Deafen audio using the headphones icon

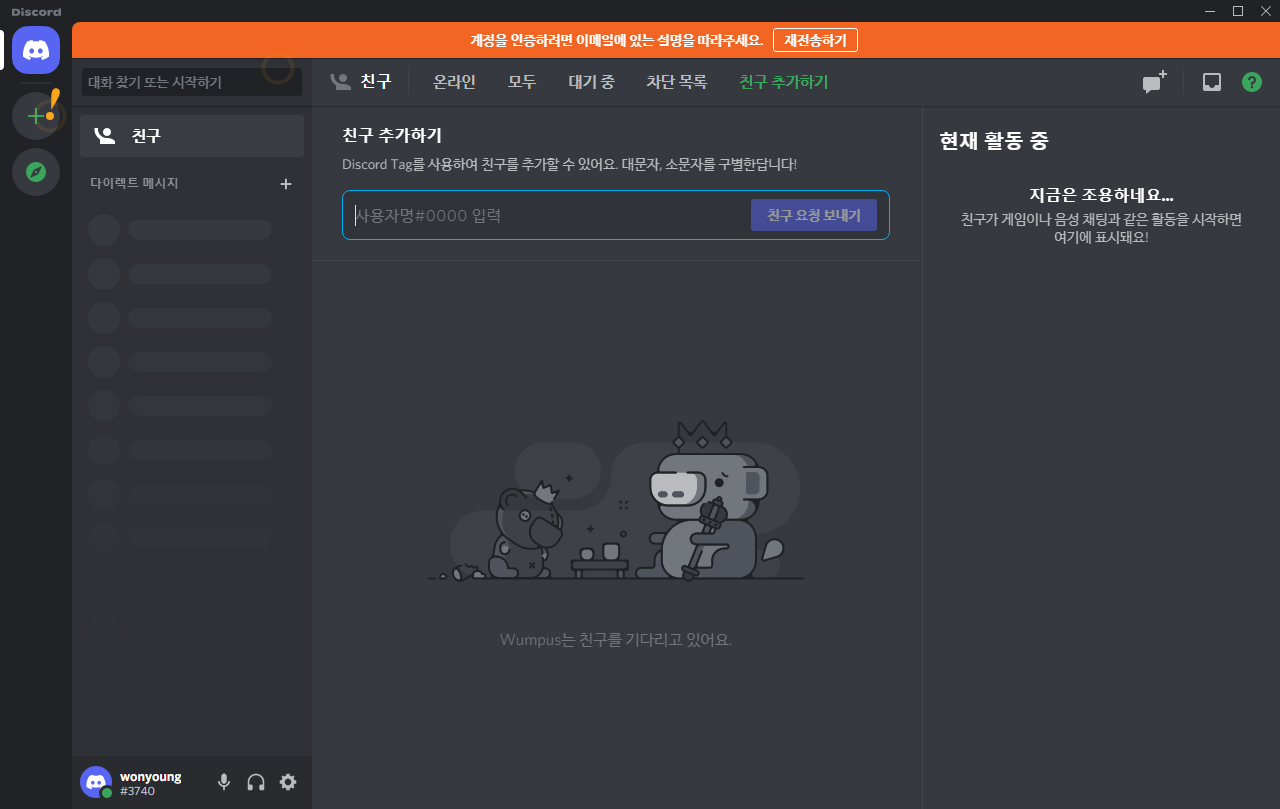pos(256,782)
